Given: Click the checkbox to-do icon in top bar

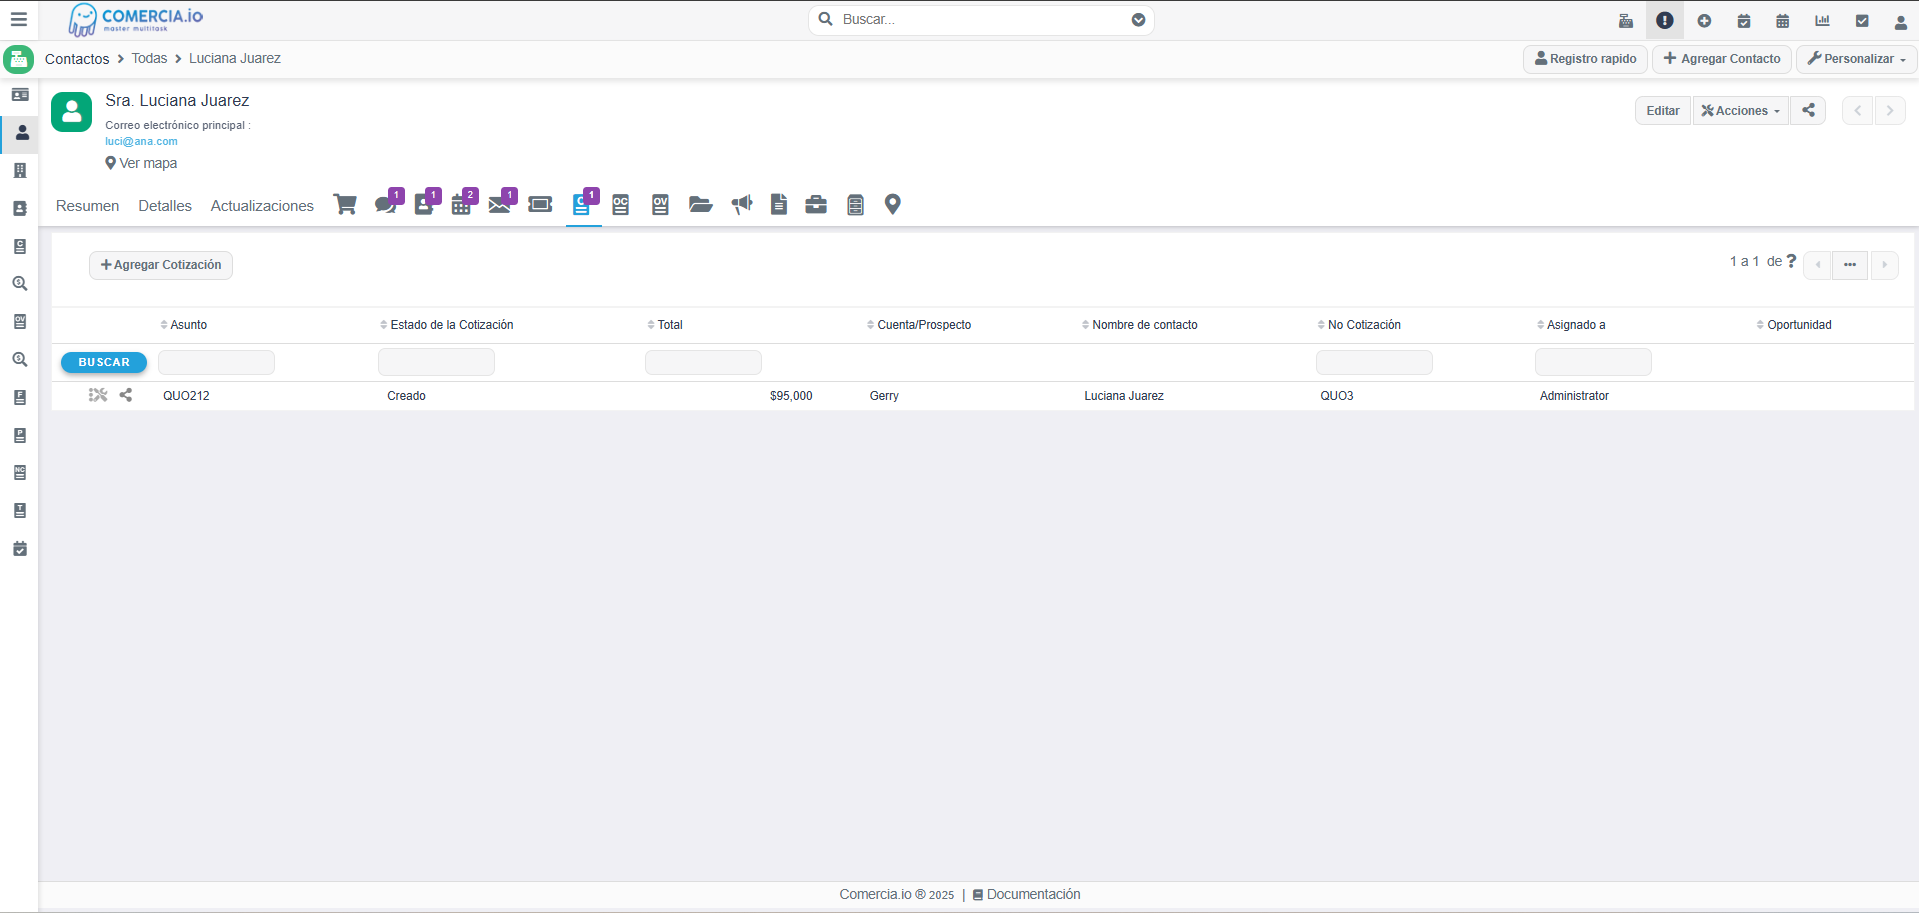Looking at the screenshot, I should point(1862,20).
